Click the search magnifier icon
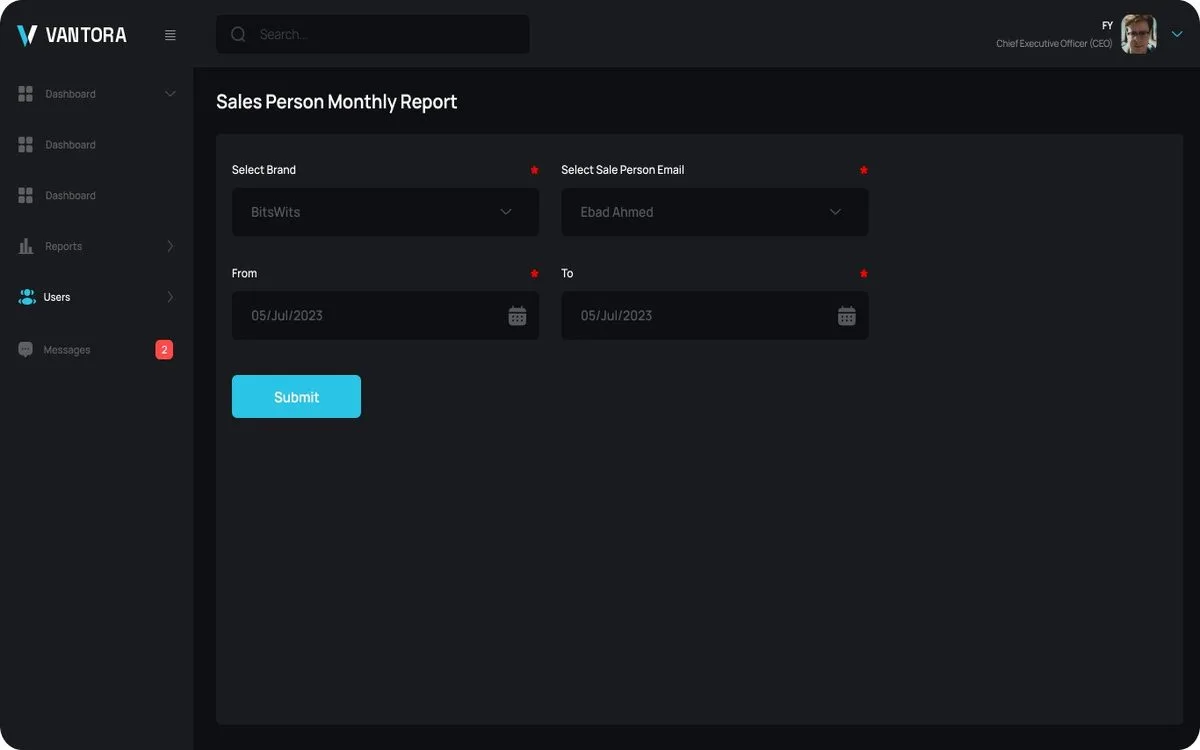 238,34
